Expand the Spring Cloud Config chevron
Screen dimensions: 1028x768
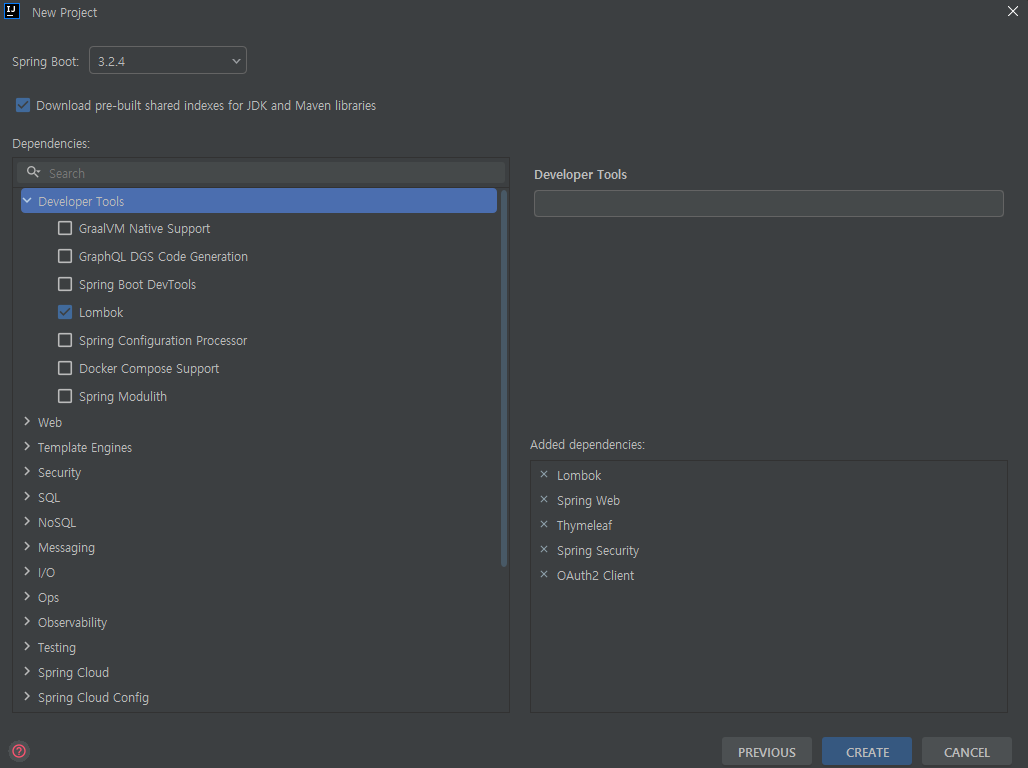(x=27, y=696)
